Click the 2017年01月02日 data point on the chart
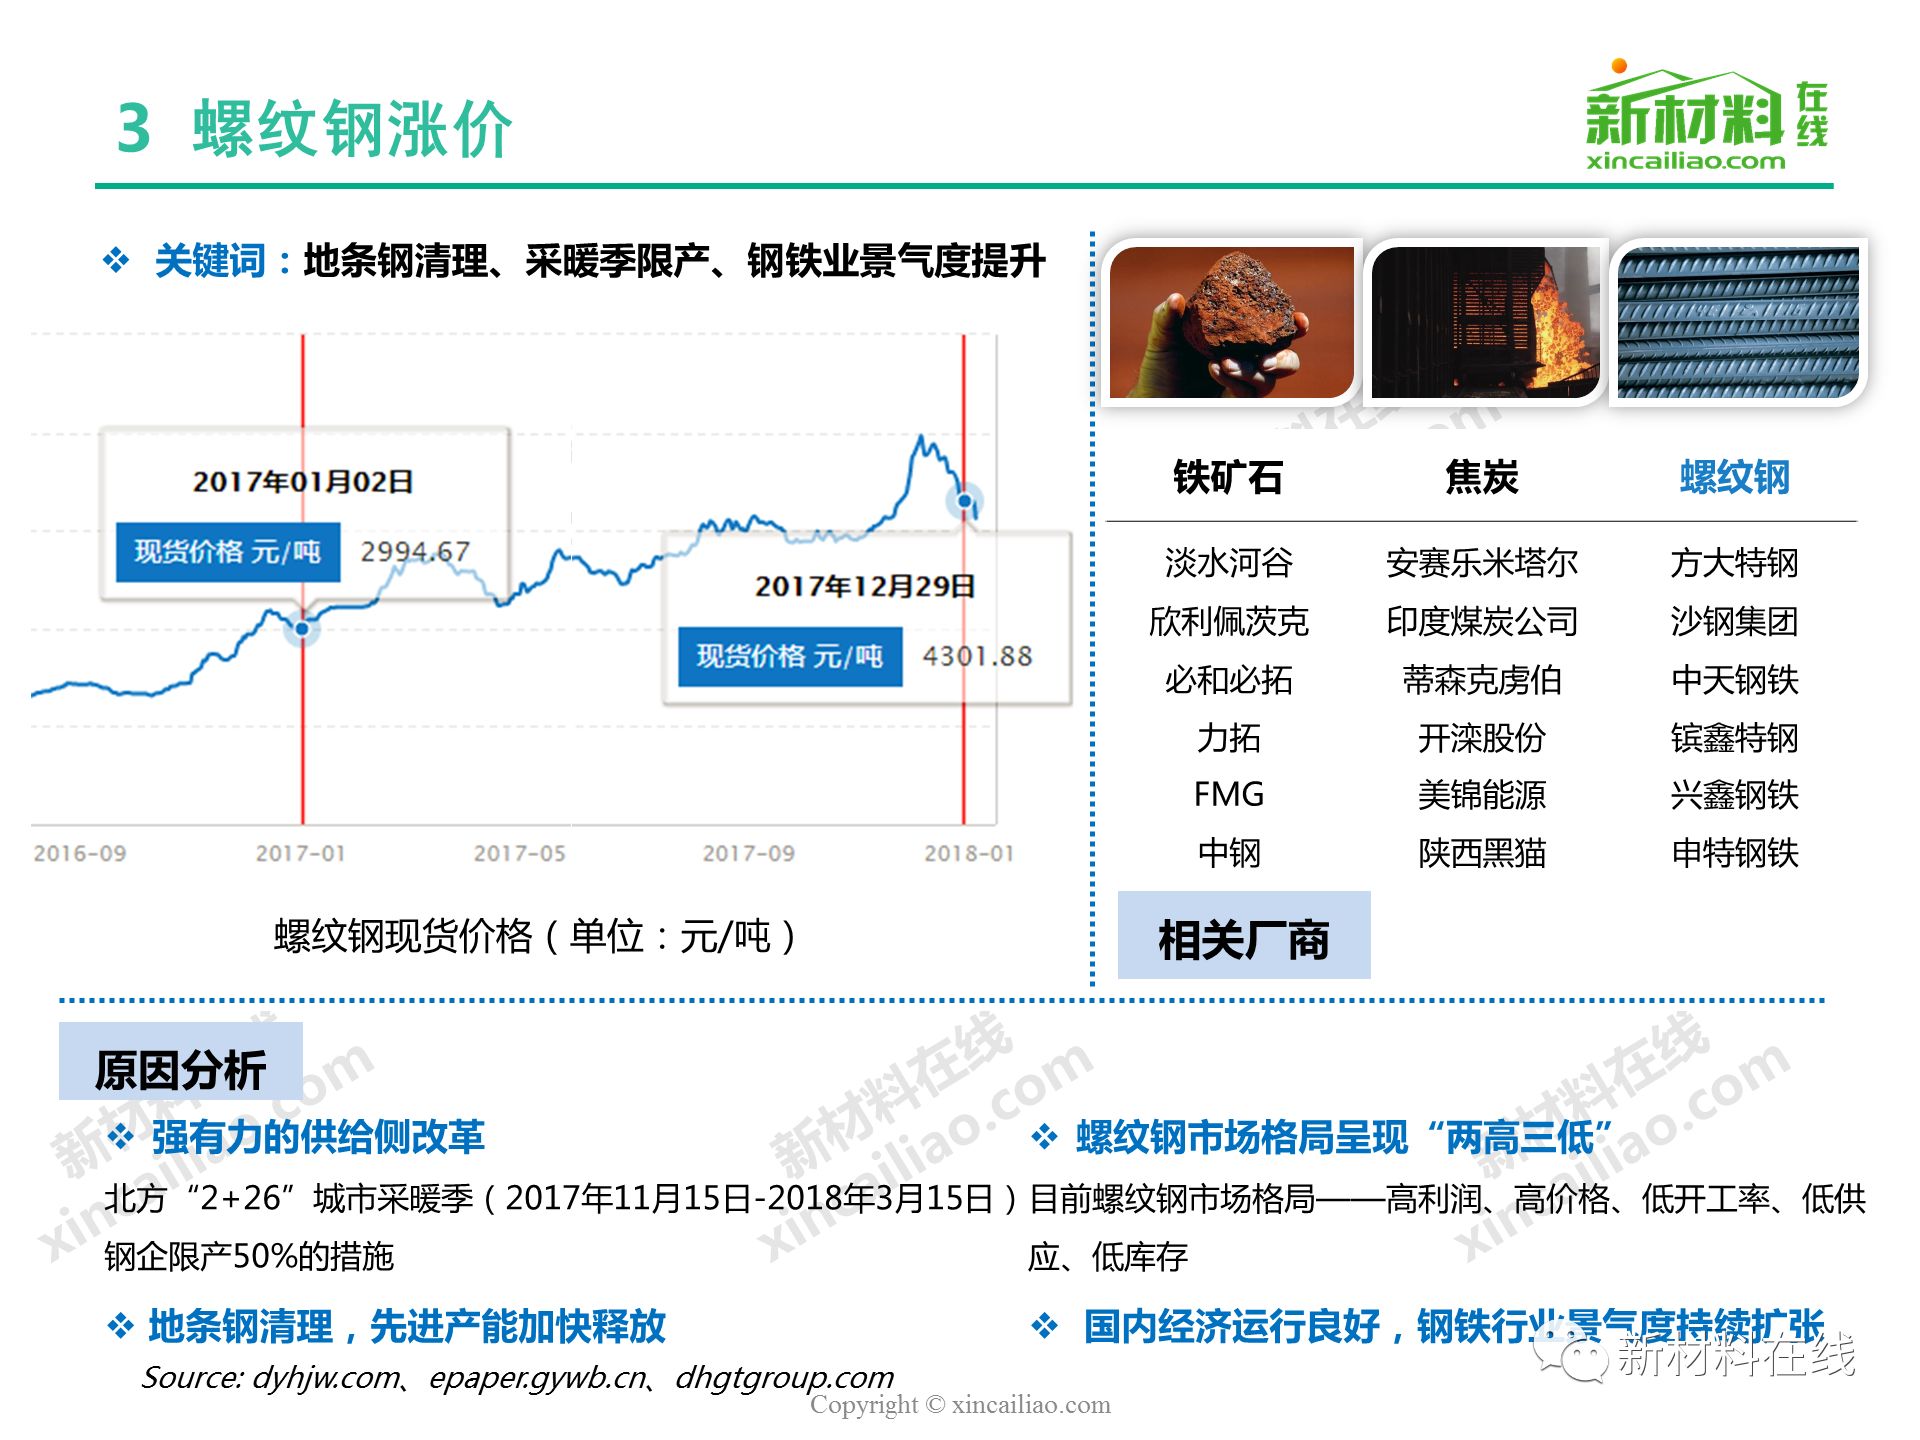The image size is (1920, 1440). click(302, 628)
